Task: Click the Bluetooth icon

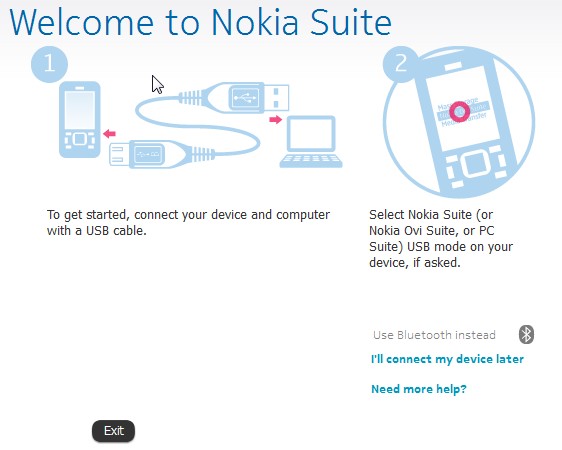Action: tap(526, 335)
